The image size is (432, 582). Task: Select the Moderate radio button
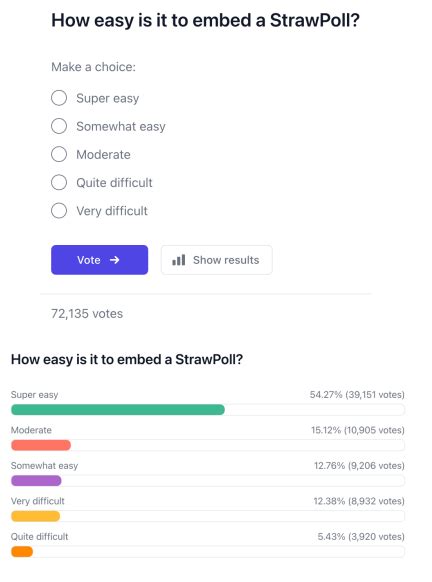pos(59,154)
